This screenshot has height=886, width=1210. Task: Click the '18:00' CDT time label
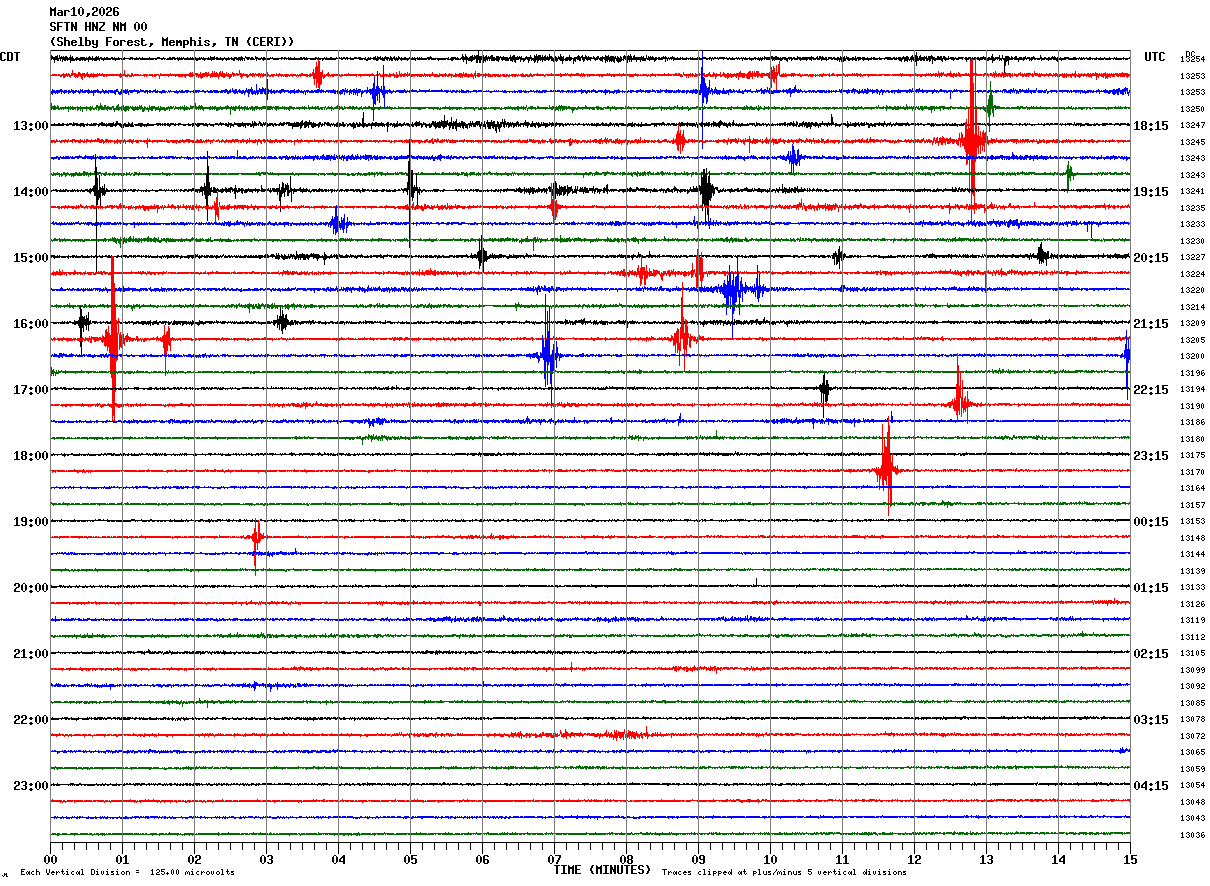coord(30,456)
